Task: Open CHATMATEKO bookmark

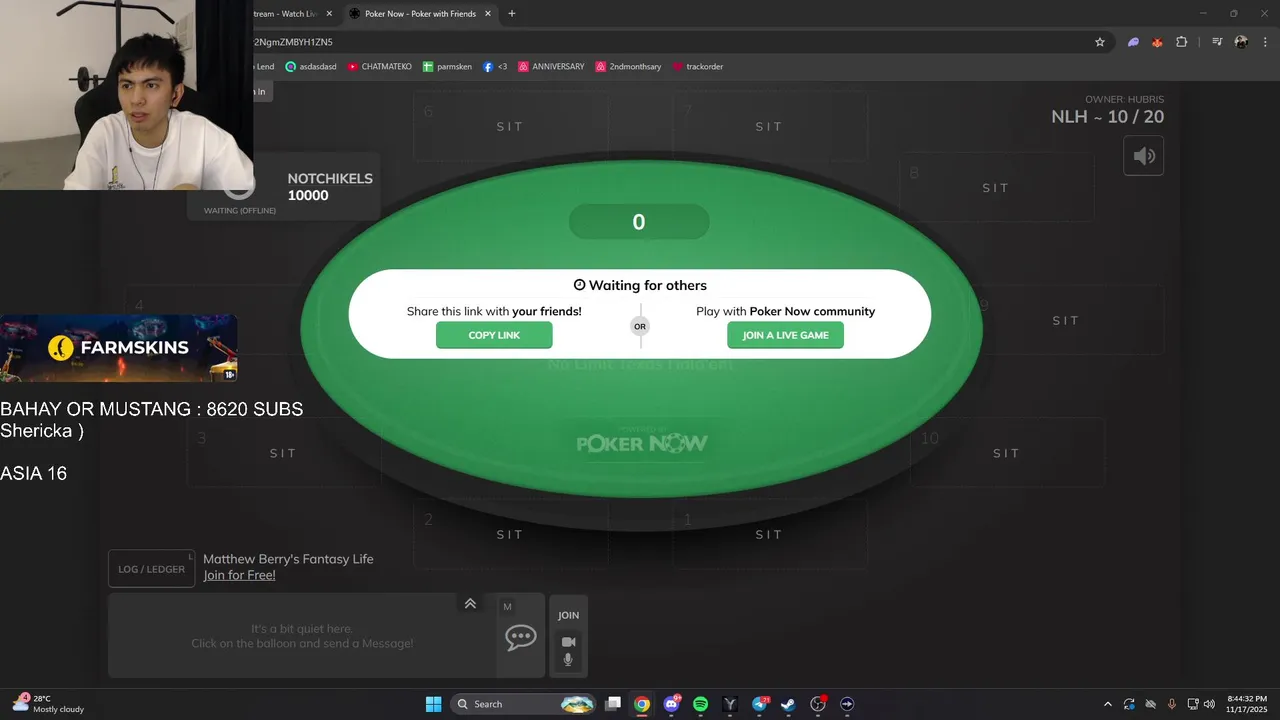Action: tap(380, 67)
